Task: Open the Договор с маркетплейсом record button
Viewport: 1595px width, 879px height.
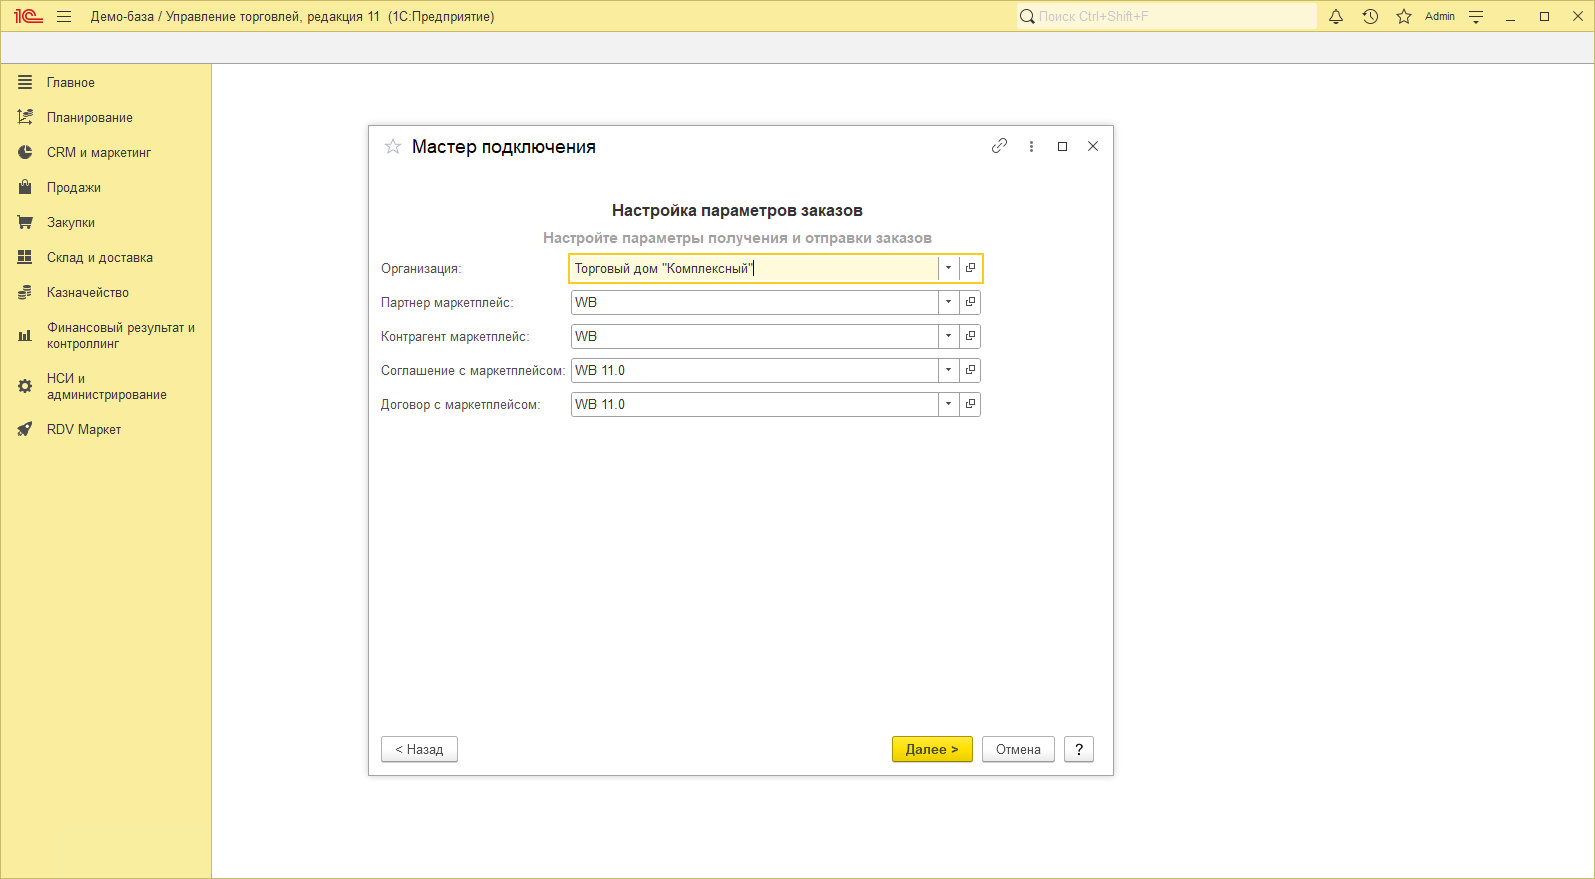Action: point(970,404)
